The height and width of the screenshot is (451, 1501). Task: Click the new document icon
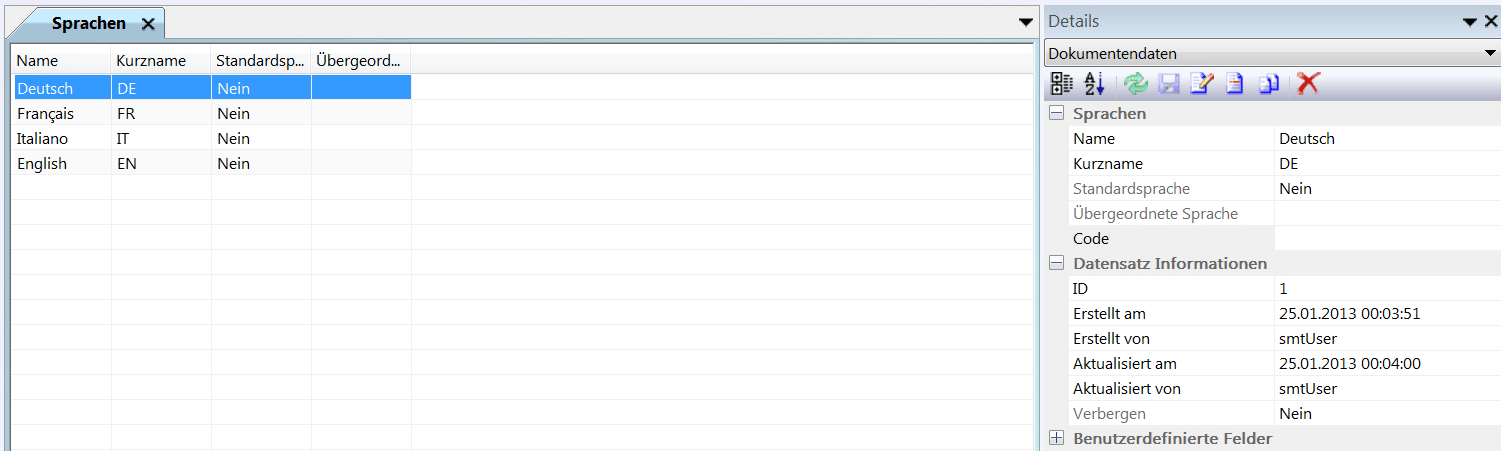tap(1235, 84)
